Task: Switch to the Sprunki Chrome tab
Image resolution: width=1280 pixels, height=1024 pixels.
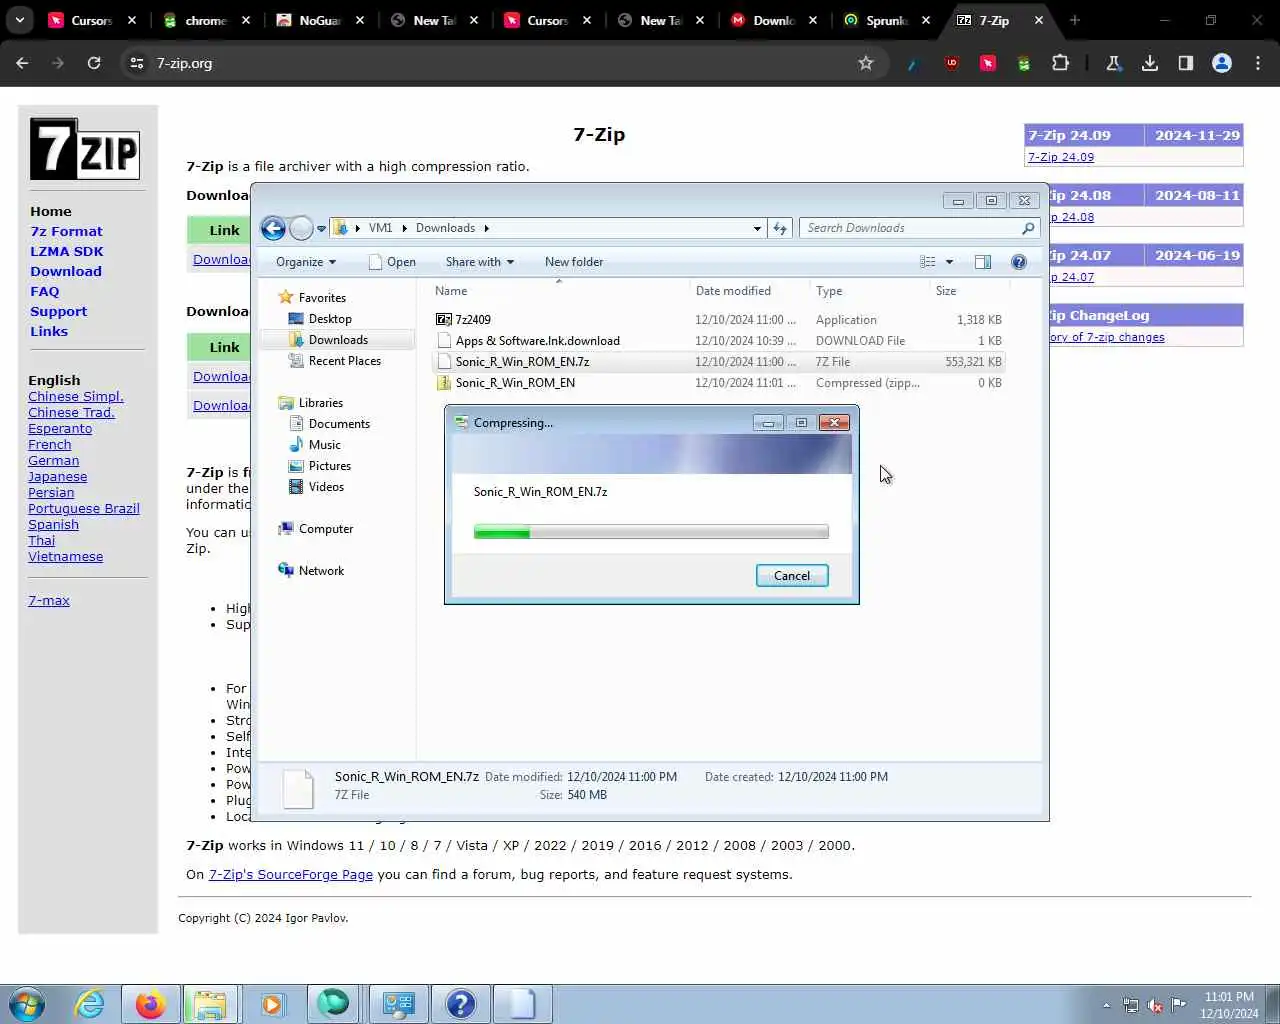Action: point(886,20)
